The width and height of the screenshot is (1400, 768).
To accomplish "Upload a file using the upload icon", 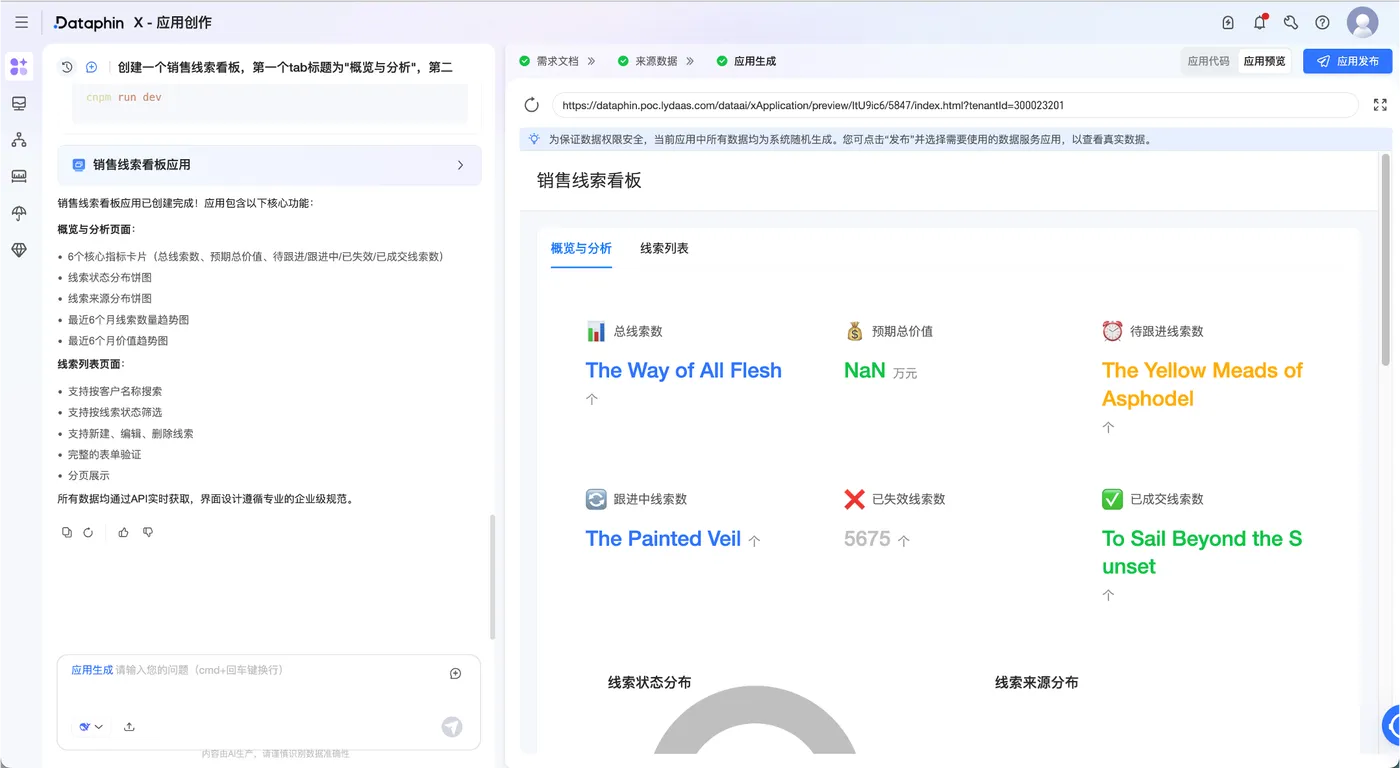I will pyautogui.click(x=129, y=727).
